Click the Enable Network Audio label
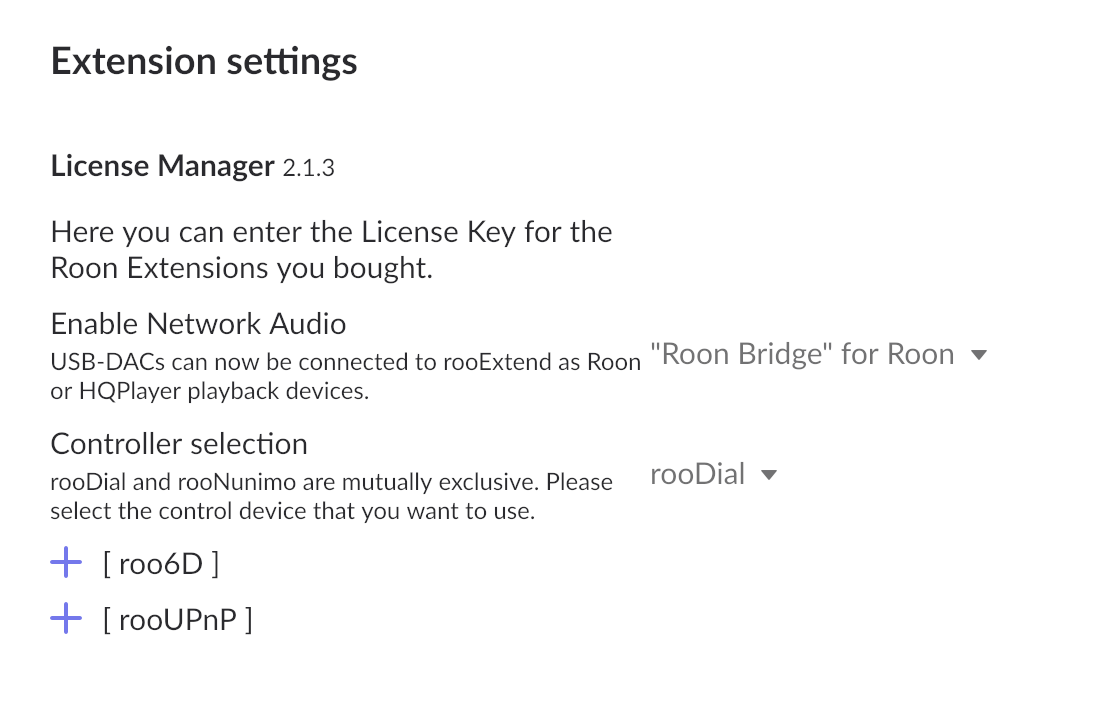 coord(199,324)
